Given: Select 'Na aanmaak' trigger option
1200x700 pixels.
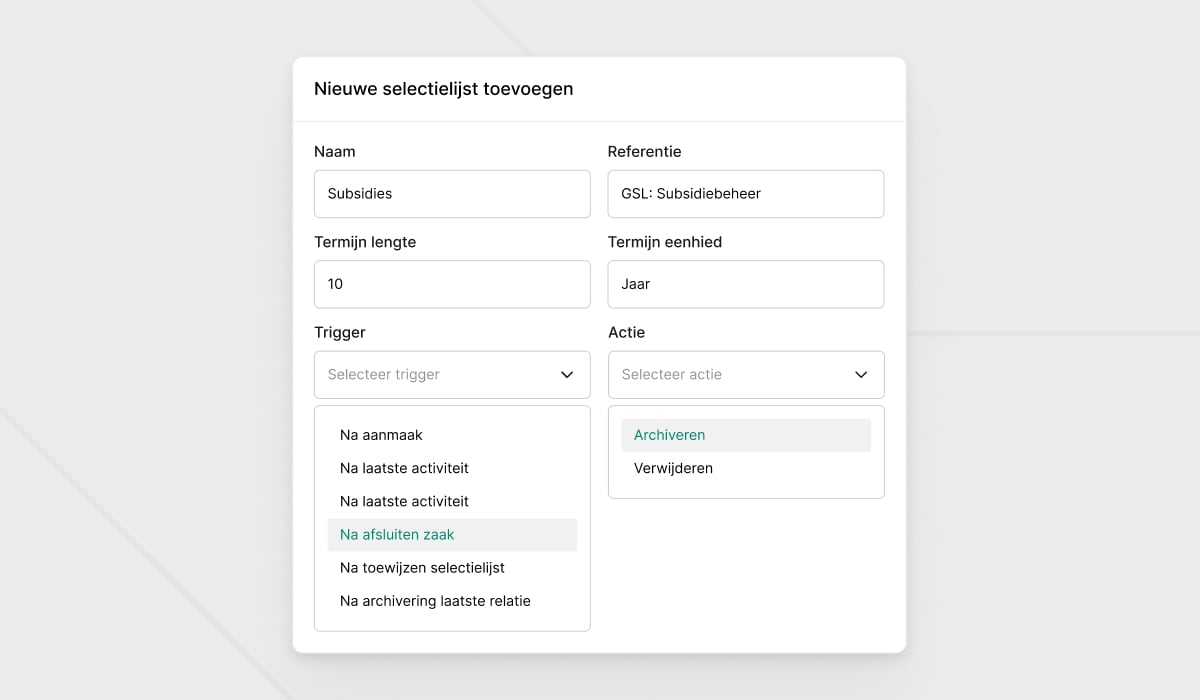Looking at the screenshot, I should [x=381, y=435].
